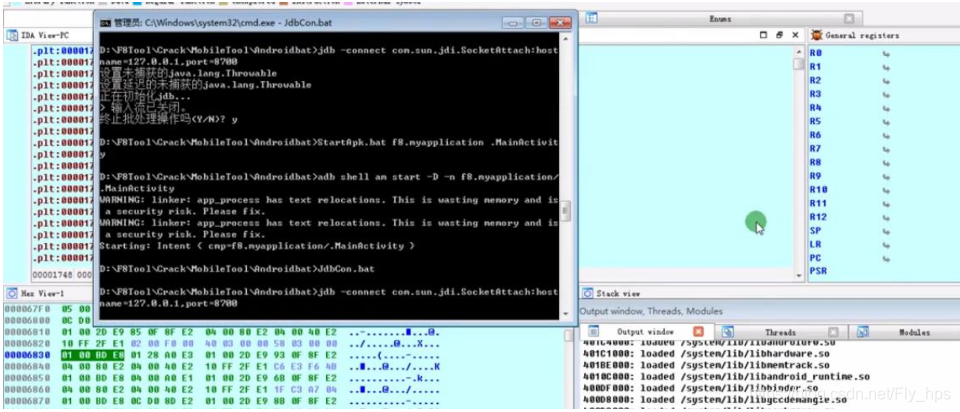Click the IDA View-PC panel icon
Image resolution: width=960 pixels, height=412 pixels.
point(12,36)
